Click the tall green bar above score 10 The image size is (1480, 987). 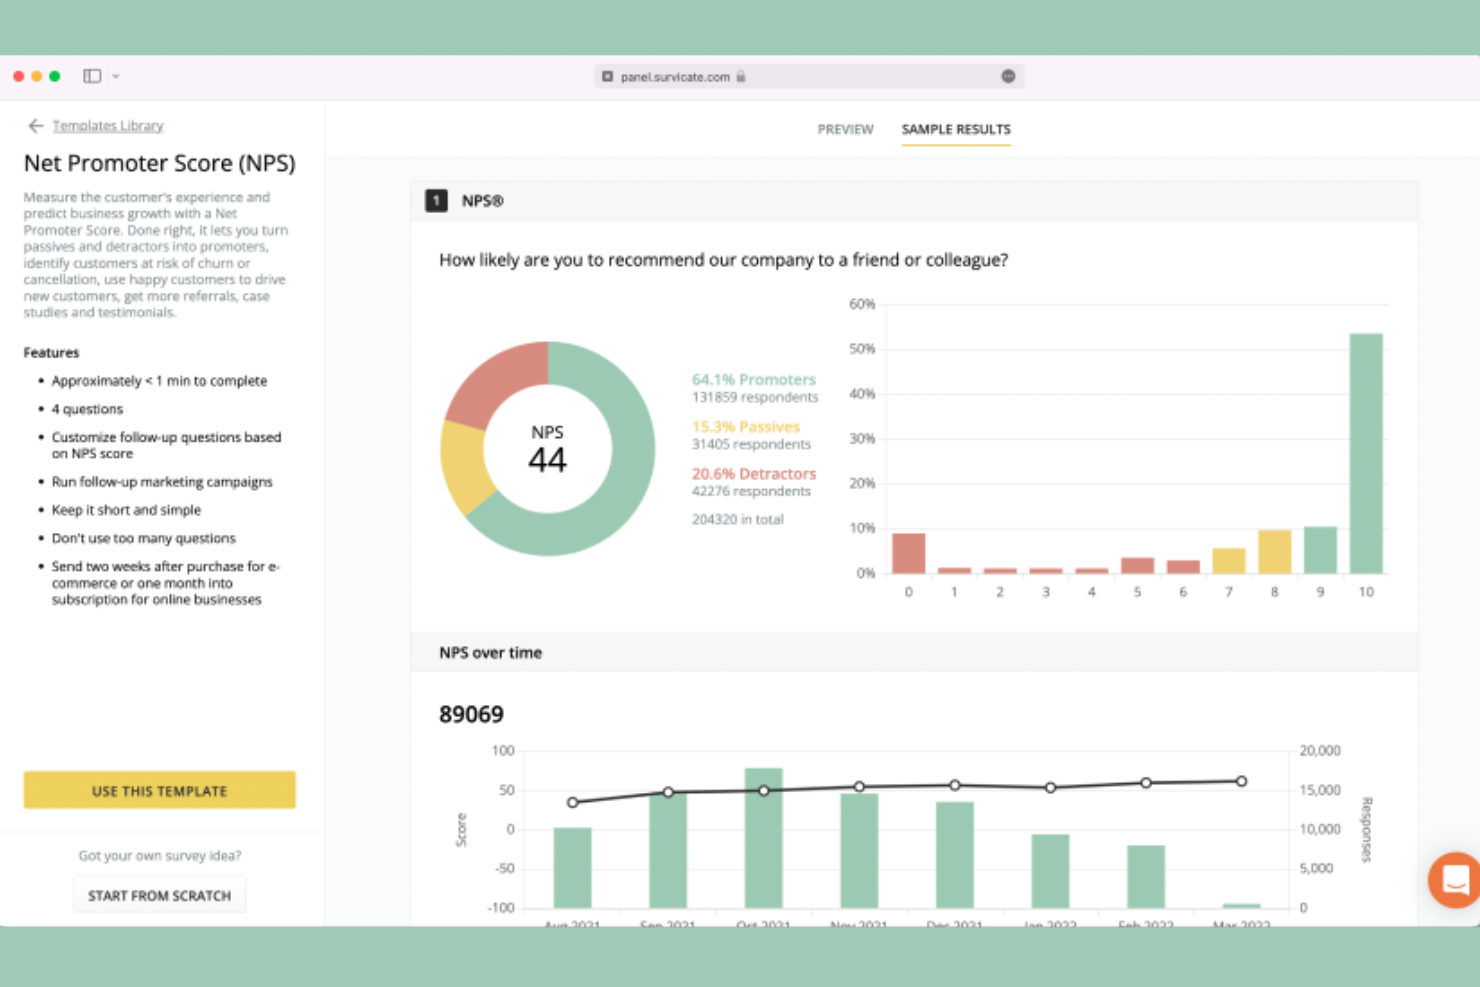(x=1366, y=450)
